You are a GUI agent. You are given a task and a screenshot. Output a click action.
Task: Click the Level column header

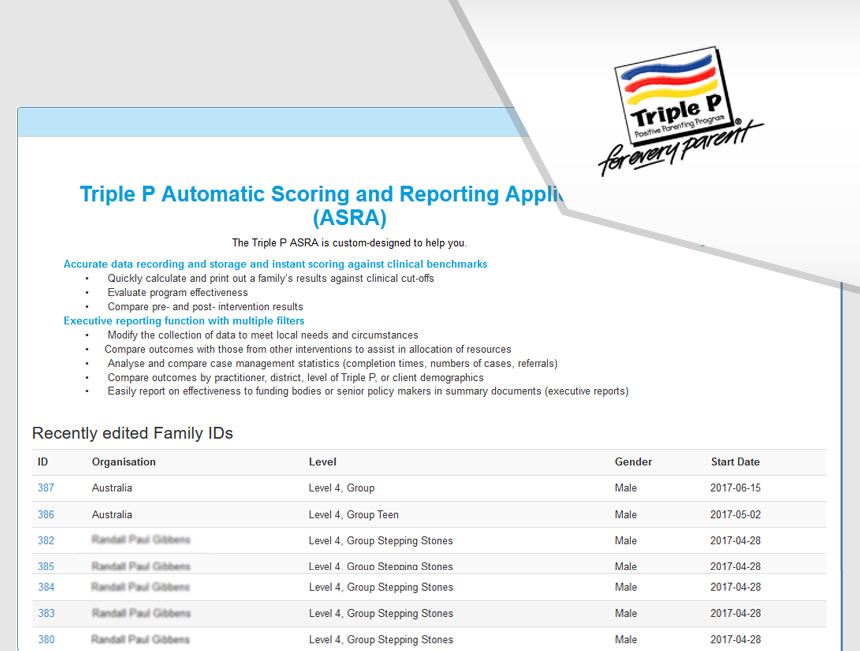point(322,462)
